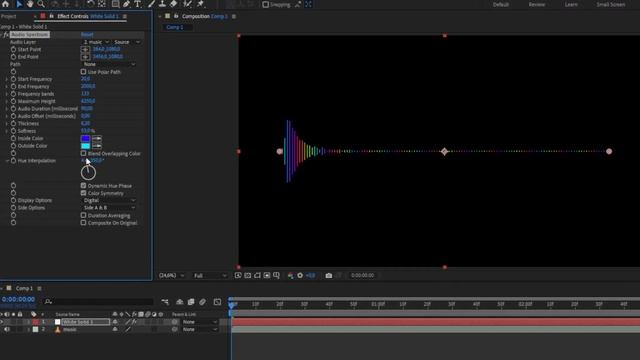
Task: Switch to Small Screen workspace
Action: [611, 4]
